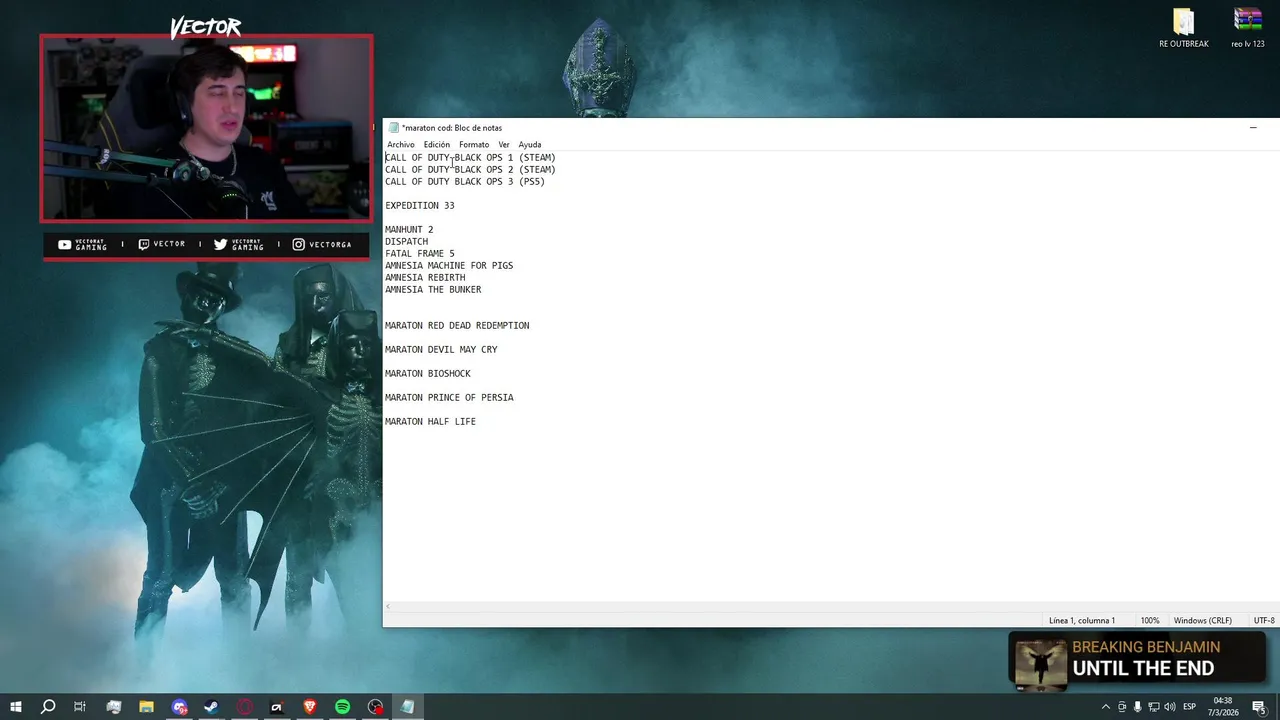The width and height of the screenshot is (1280, 720).
Task: Click the line 'CALL OF DUTY BLACK OPS 2 (STEAM)'
Action: click(470, 170)
